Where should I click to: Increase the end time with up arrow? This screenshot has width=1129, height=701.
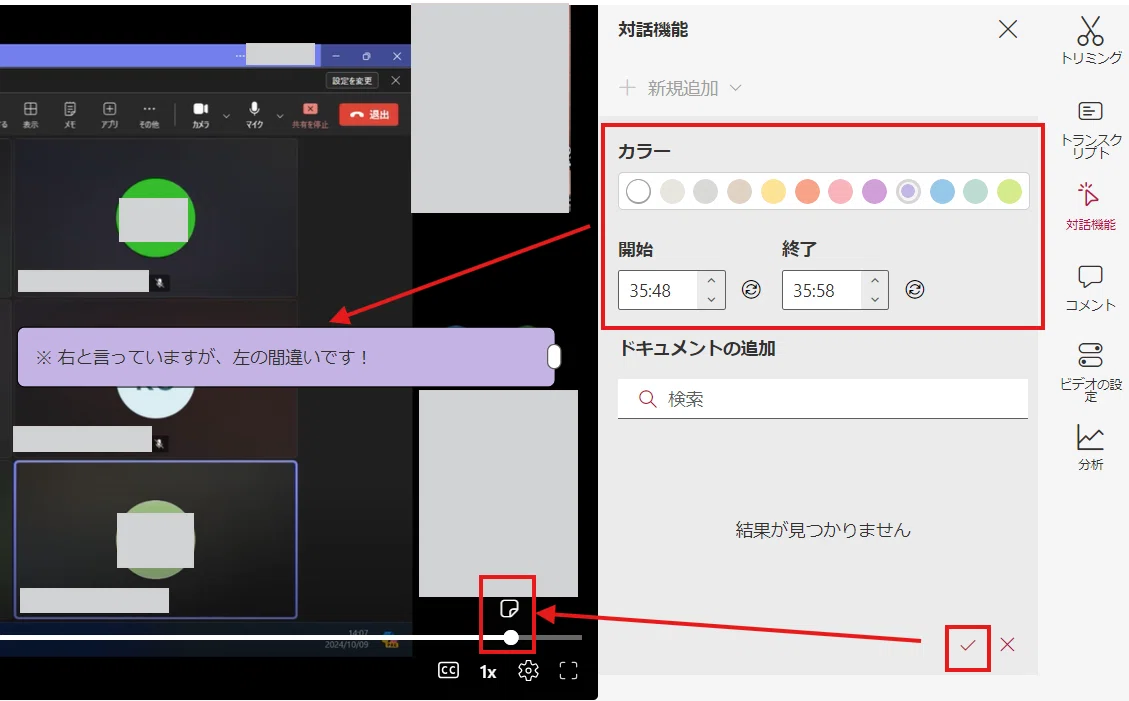[875, 281]
